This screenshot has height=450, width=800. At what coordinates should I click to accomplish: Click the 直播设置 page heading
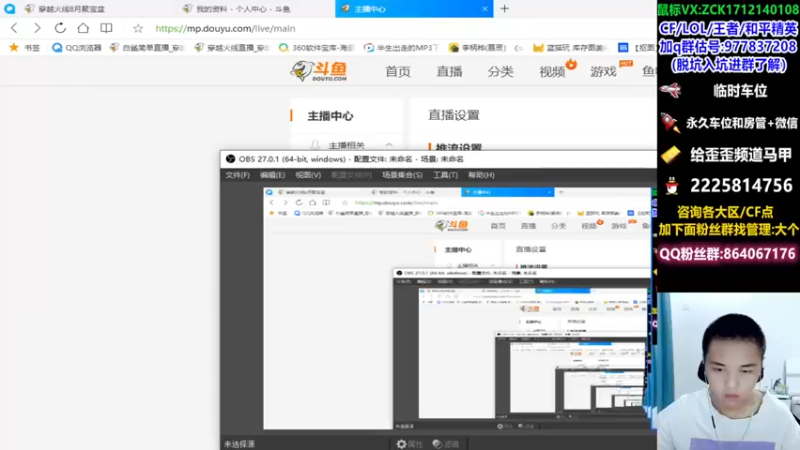pyautogui.click(x=454, y=115)
